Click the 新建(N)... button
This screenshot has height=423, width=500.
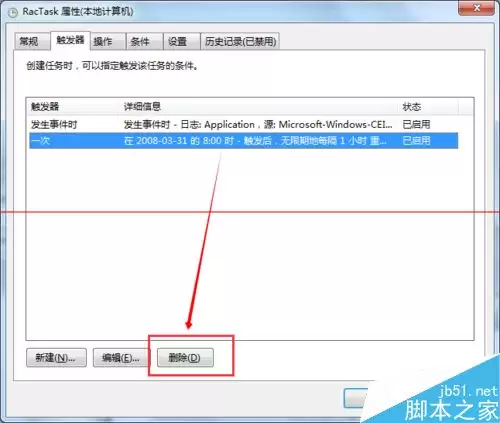[x=56, y=358]
